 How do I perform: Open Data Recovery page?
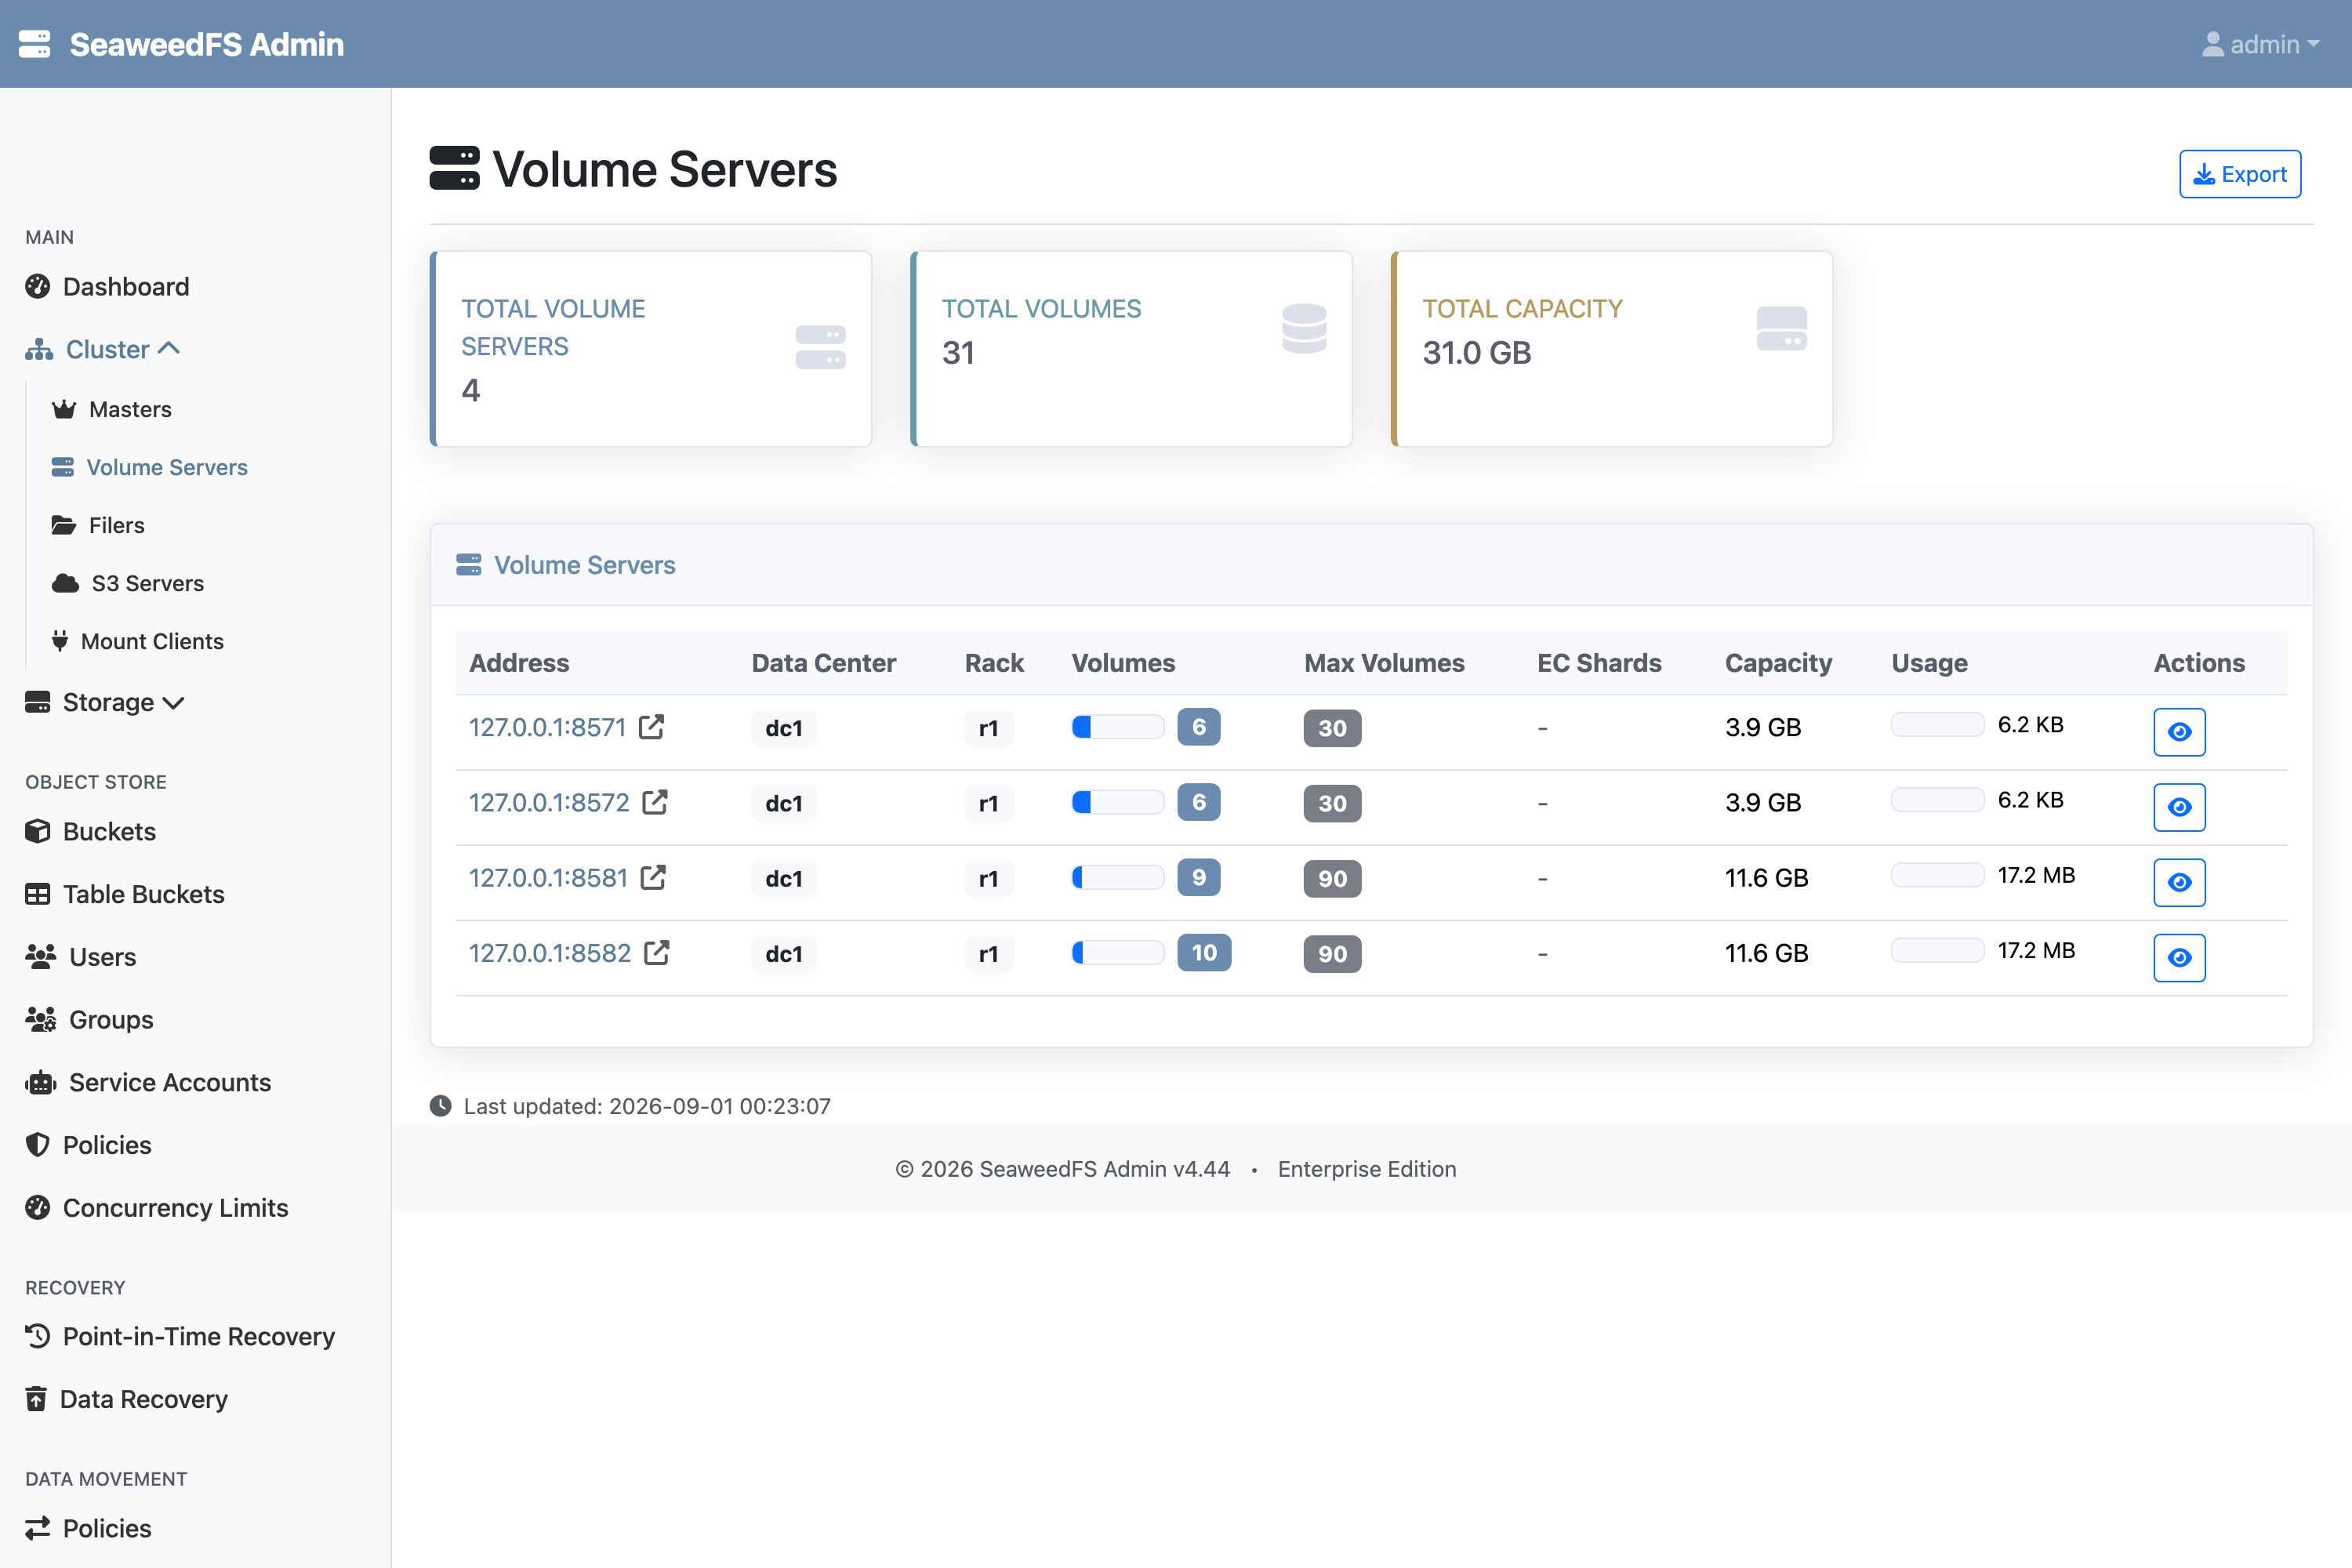tap(144, 1400)
